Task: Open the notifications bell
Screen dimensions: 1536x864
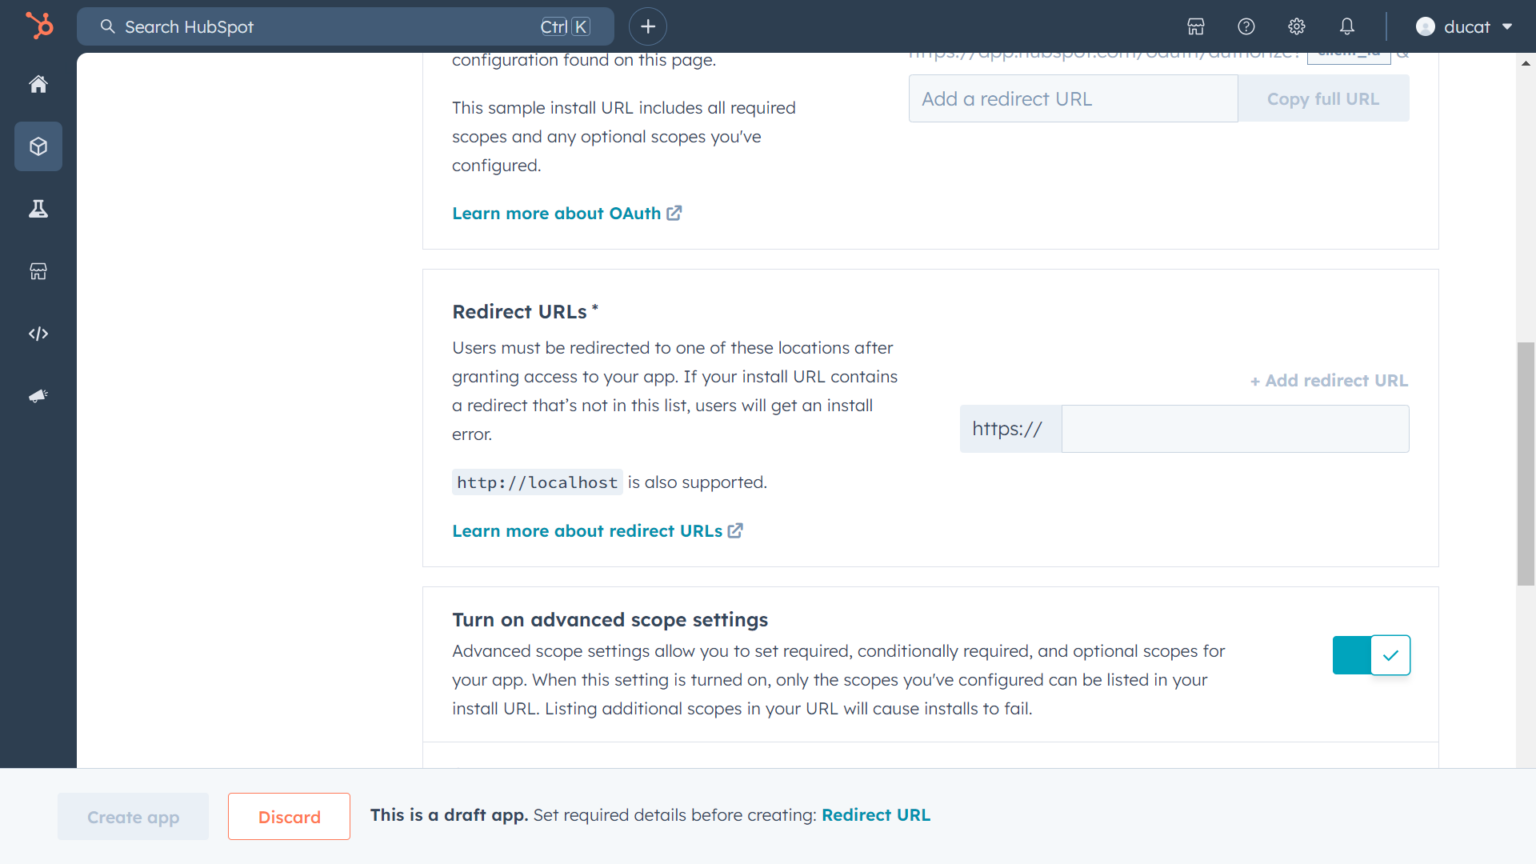Action: click(1347, 27)
